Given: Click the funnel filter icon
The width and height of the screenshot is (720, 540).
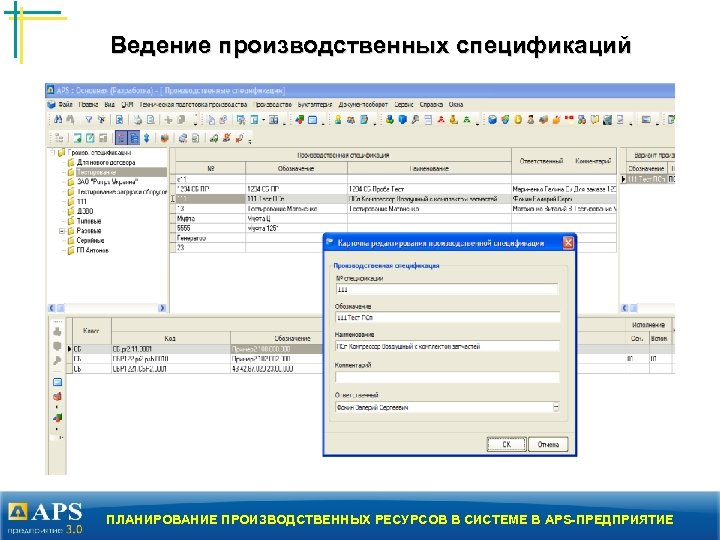Looking at the screenshot, I should (x=89, y=120).
